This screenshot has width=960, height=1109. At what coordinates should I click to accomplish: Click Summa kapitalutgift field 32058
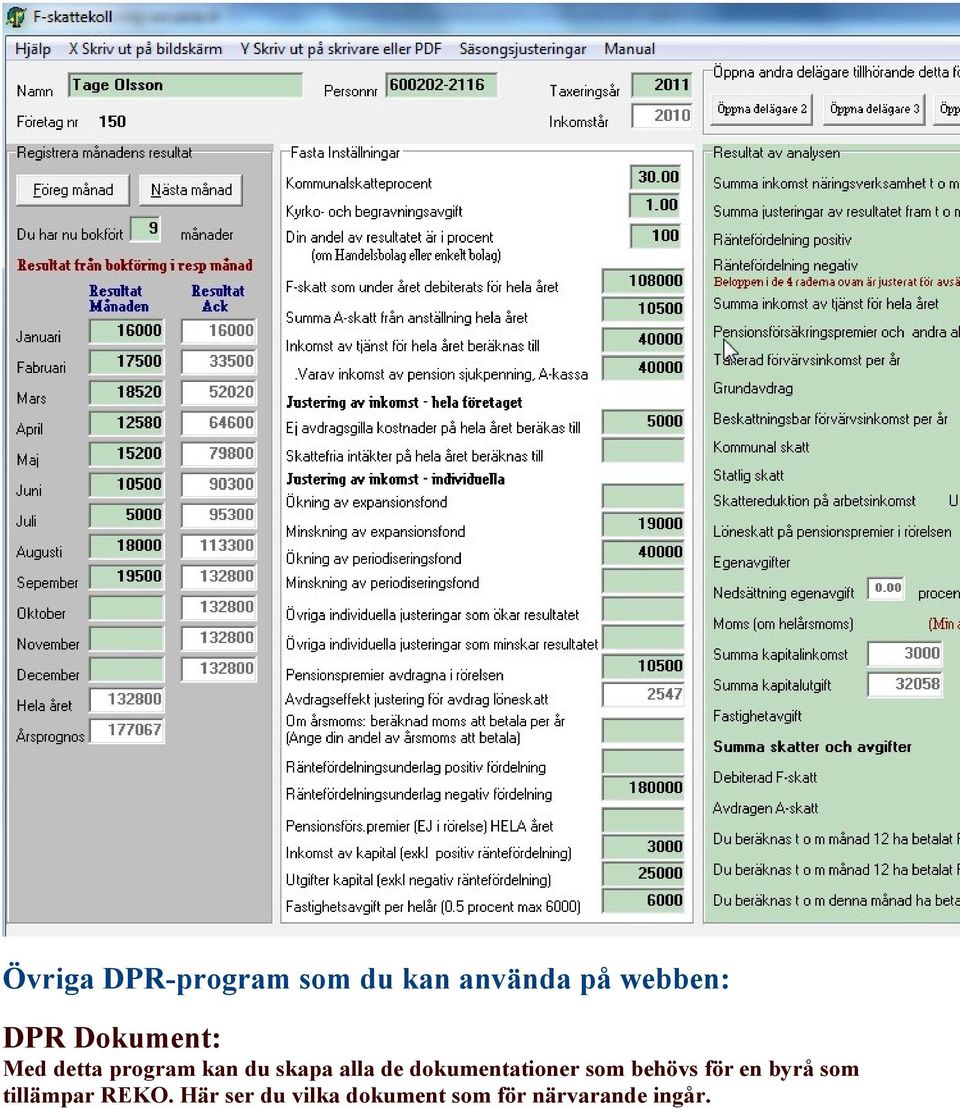[905, 684]
